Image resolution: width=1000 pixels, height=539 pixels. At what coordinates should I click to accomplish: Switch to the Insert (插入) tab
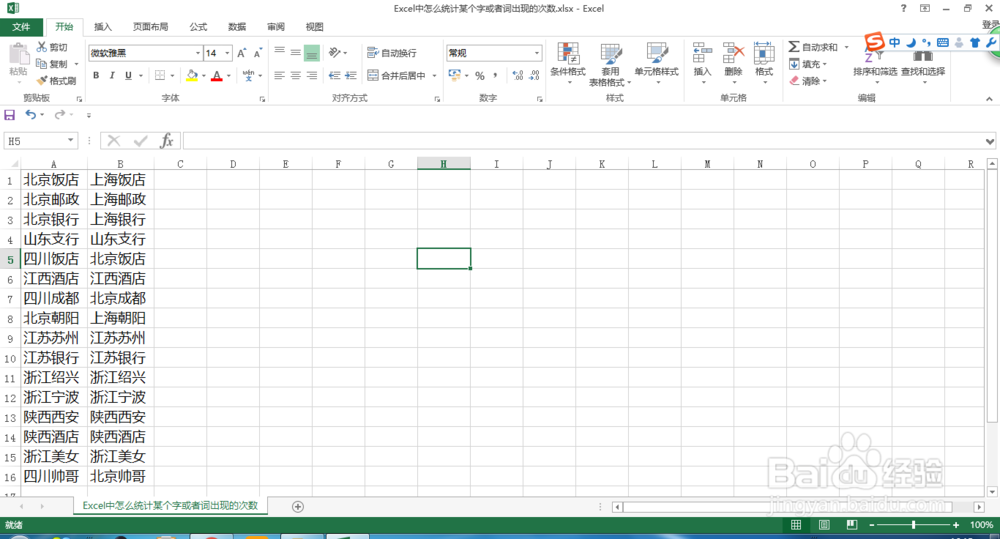pyautogui.click(x=103, y=27)
